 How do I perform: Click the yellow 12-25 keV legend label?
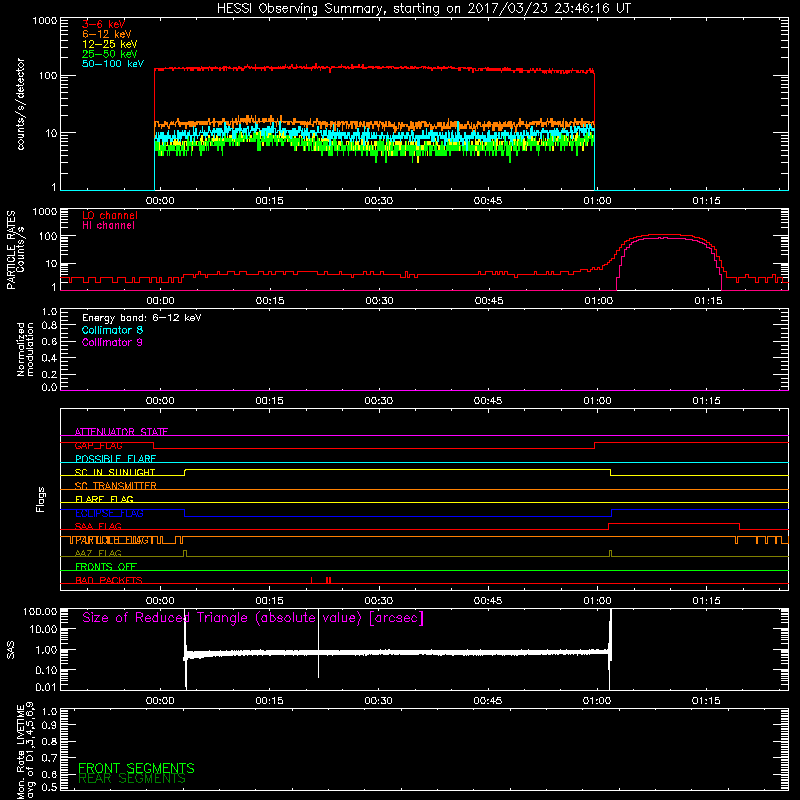click(110, 44)
